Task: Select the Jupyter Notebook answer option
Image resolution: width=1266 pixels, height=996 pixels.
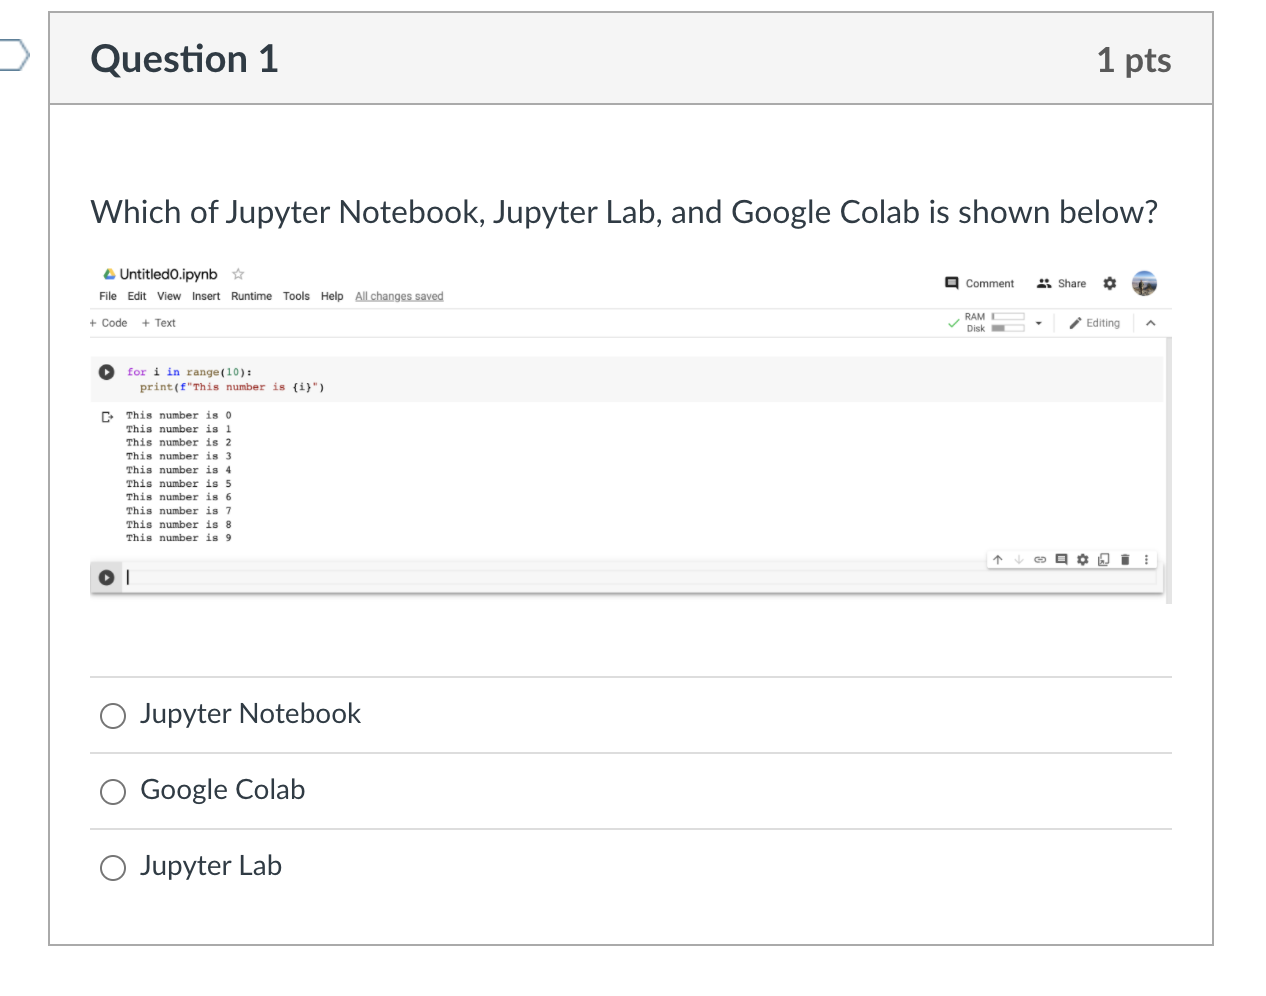Action: 113,715
